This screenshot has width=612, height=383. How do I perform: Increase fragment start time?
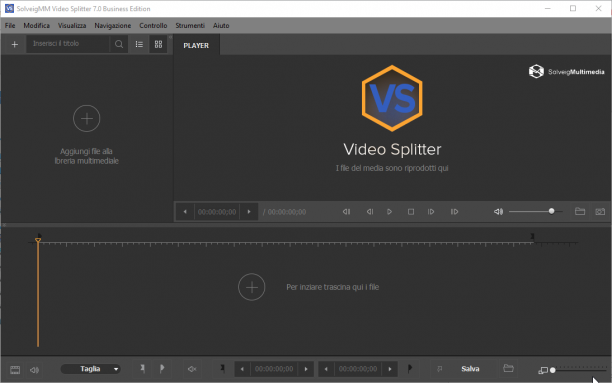[306, 369]
